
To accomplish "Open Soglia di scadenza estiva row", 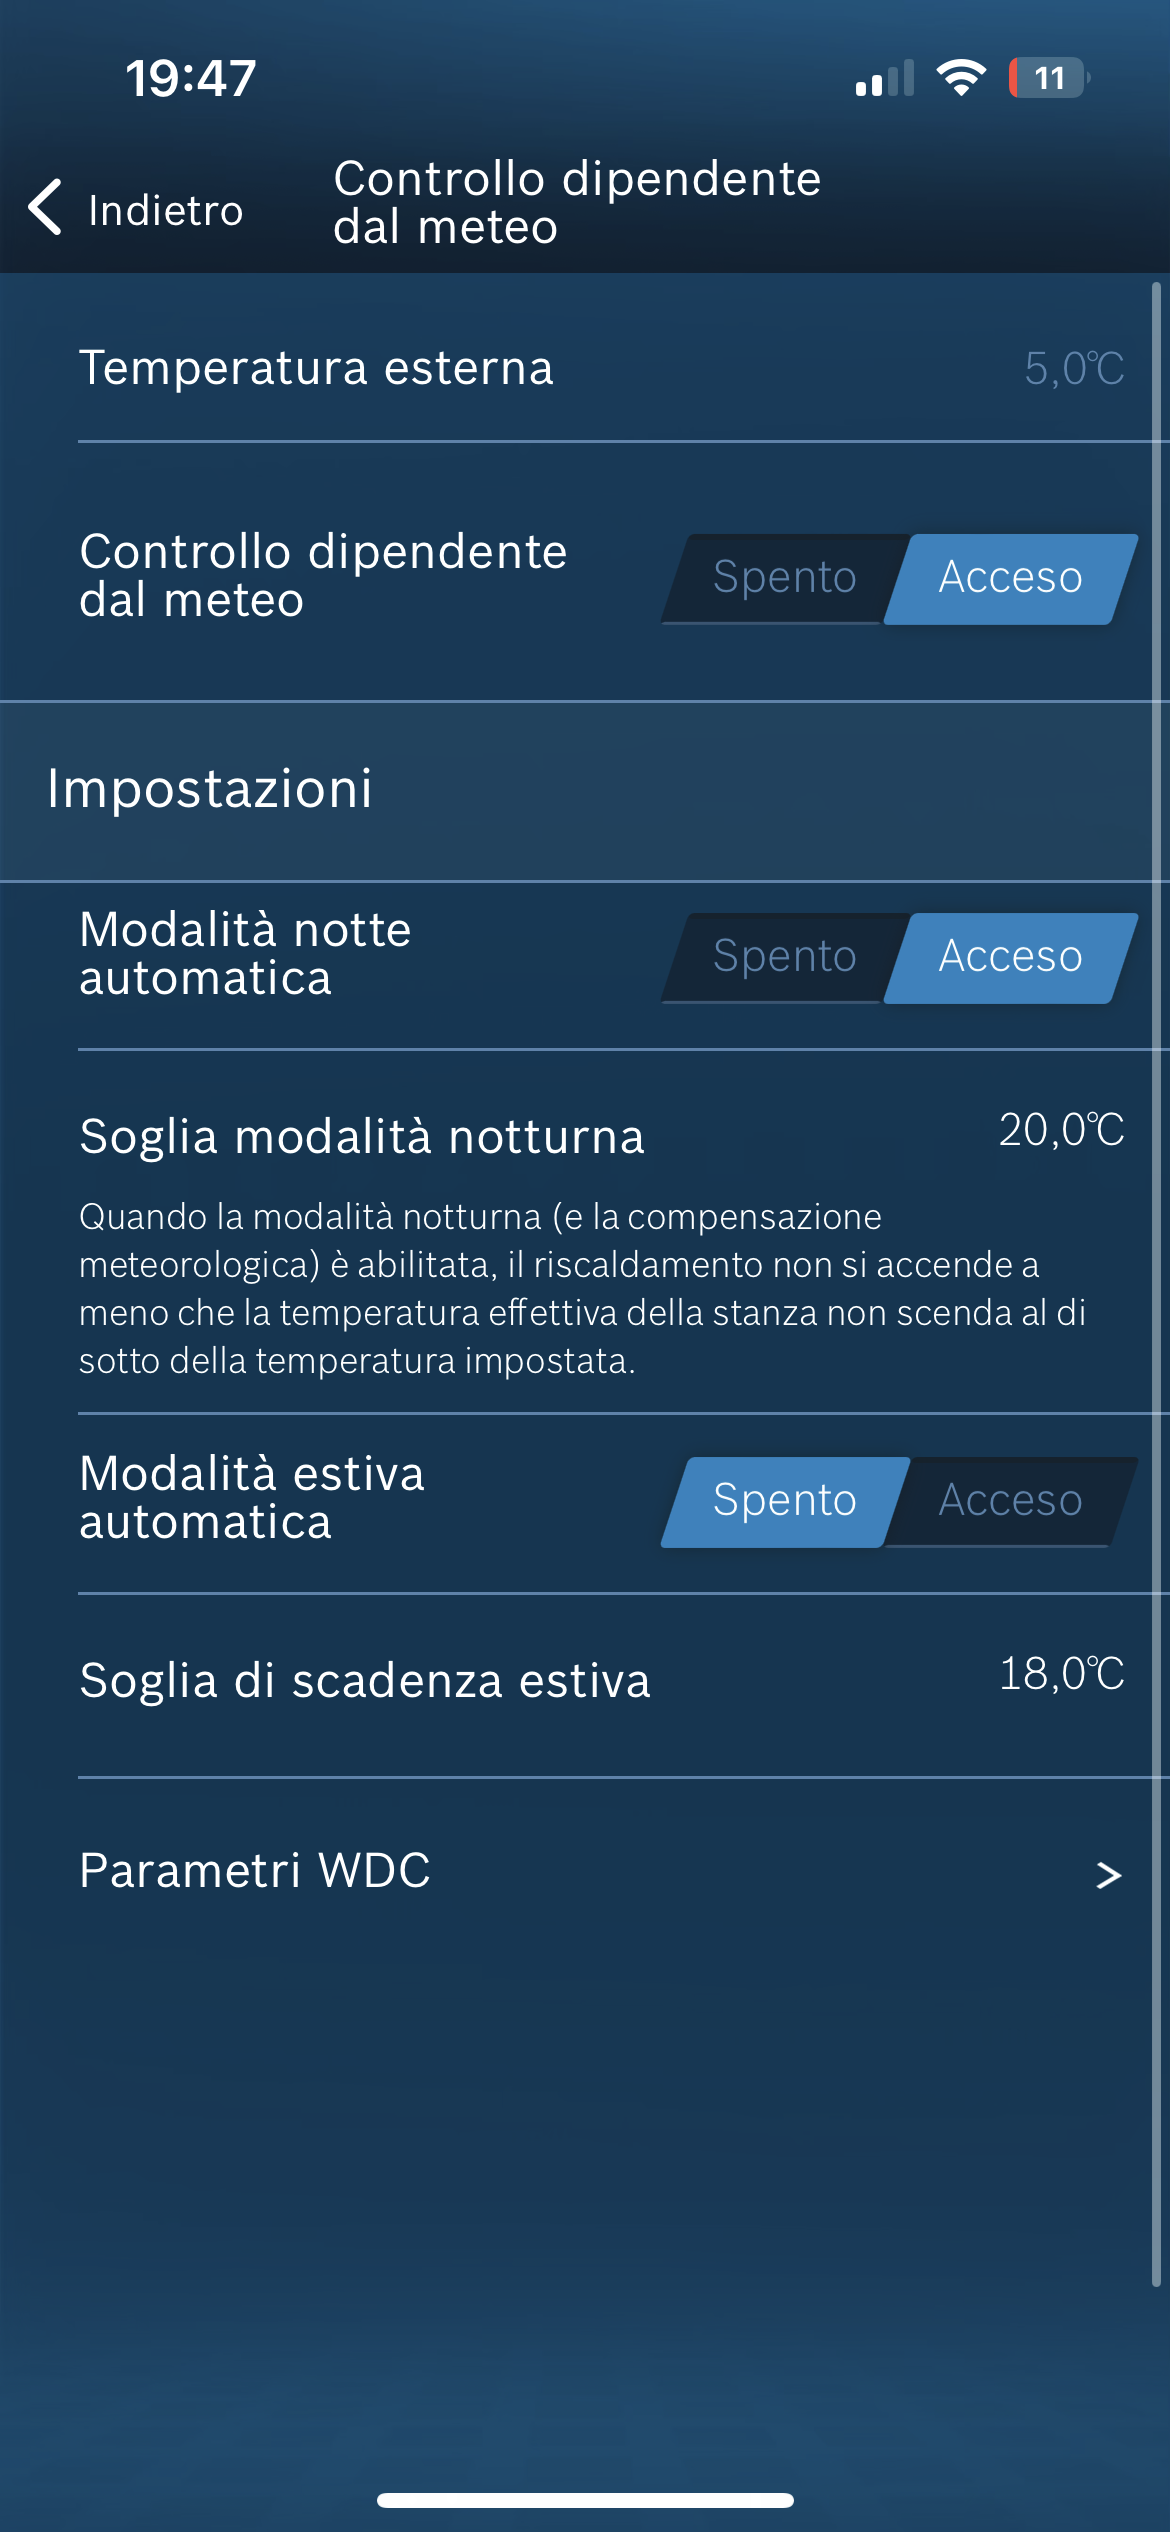I will coord(365,1681).
